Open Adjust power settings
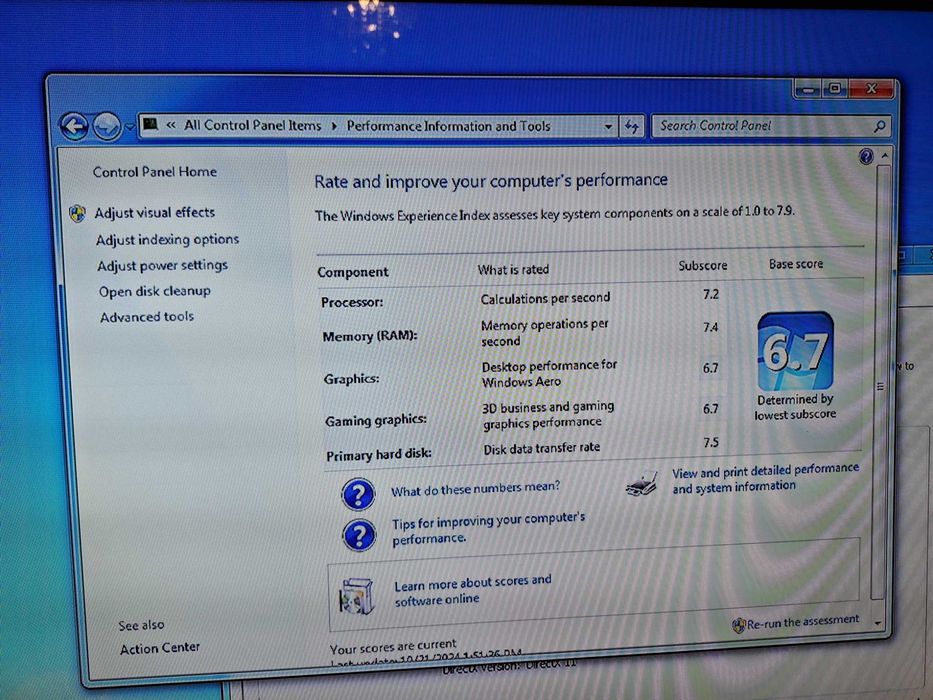Screen dimensions: 933x700 click(x=162, y=265)
